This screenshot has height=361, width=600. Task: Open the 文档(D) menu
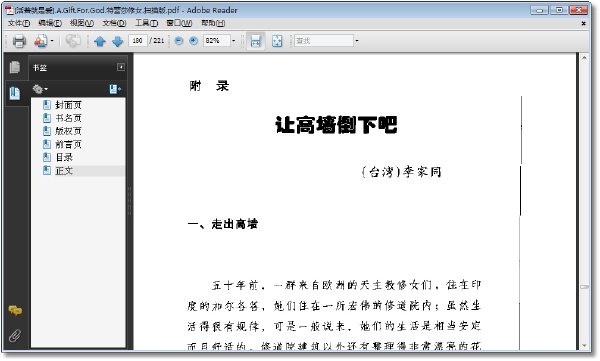pyautogui.click(x=114, y=23)
